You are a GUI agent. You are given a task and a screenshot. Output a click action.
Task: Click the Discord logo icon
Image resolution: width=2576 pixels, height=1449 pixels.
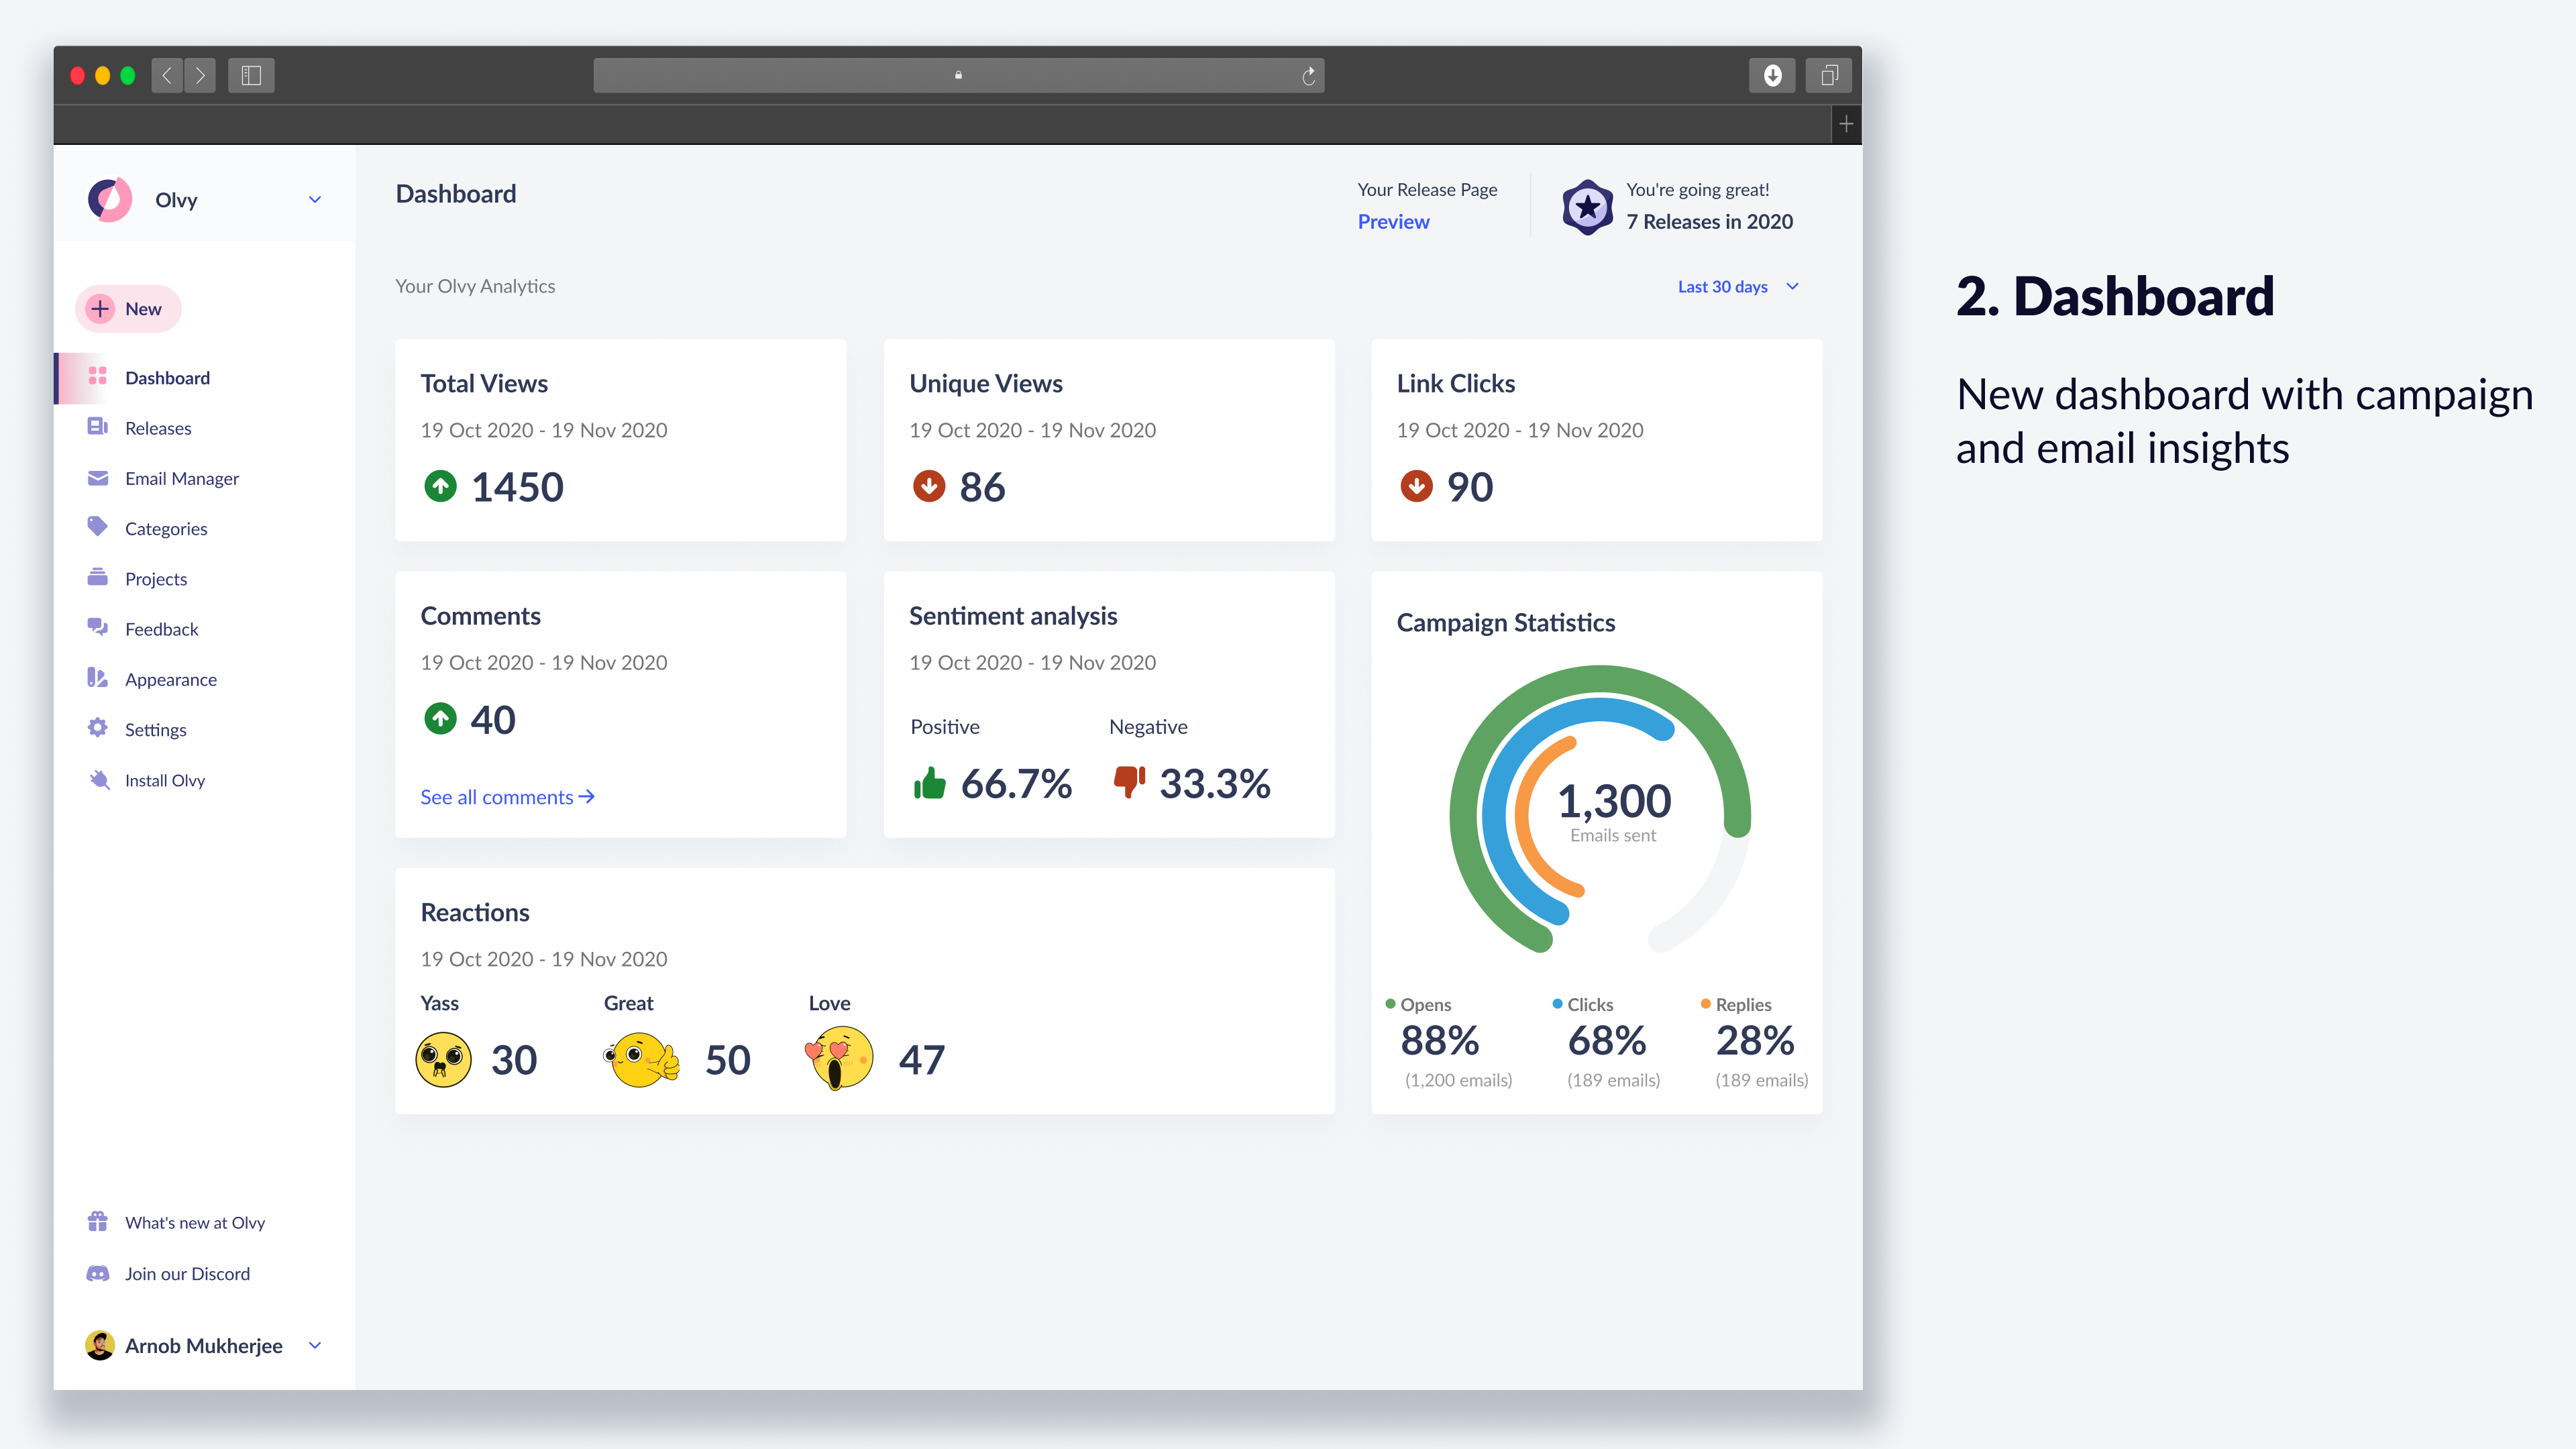click(97, 1274)
